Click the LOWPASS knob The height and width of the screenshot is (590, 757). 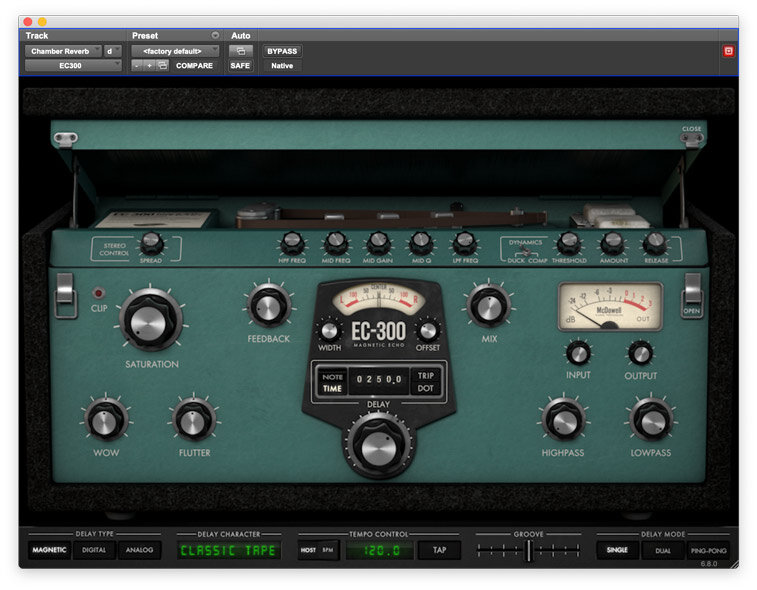tap(651, 421)
